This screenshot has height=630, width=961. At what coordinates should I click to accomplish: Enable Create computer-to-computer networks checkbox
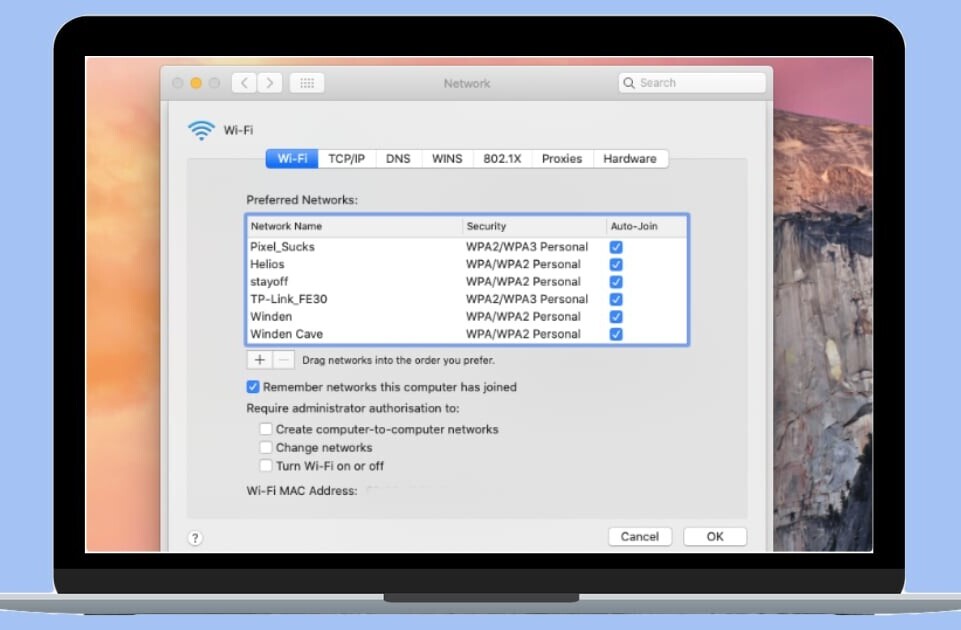pyautogui.click(x=266, y=429)
